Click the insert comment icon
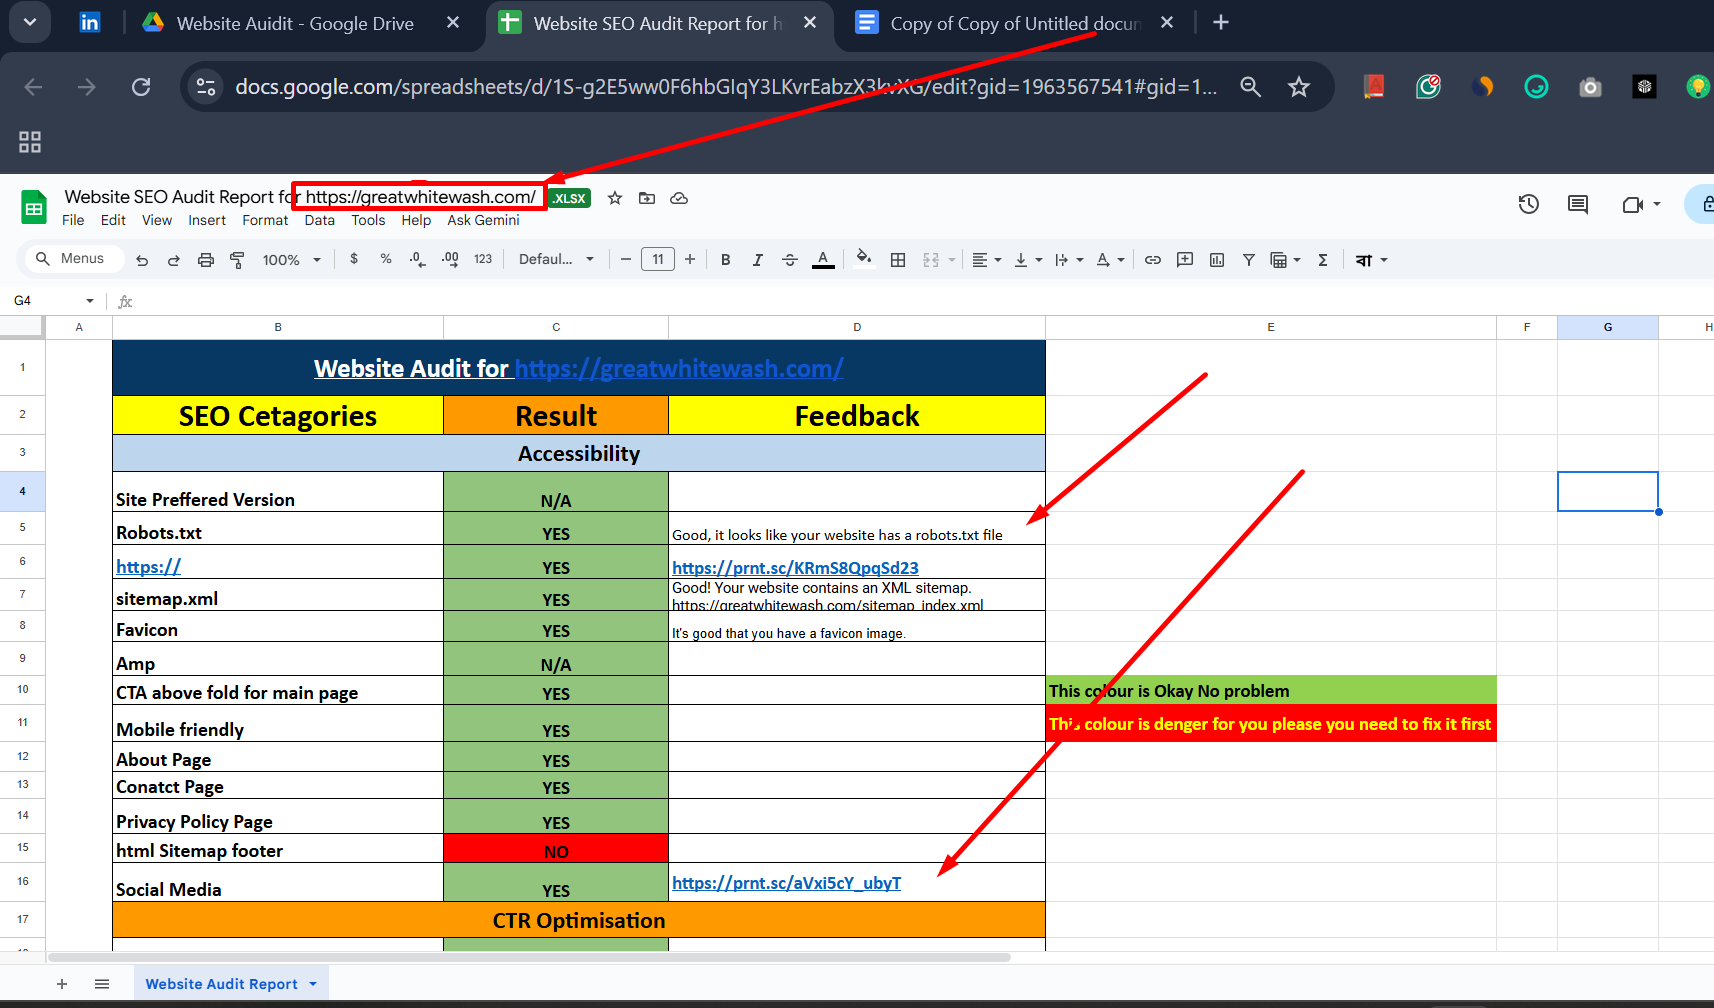The height and width of the screenshot is (1008, 1714). pos(1184,259)
